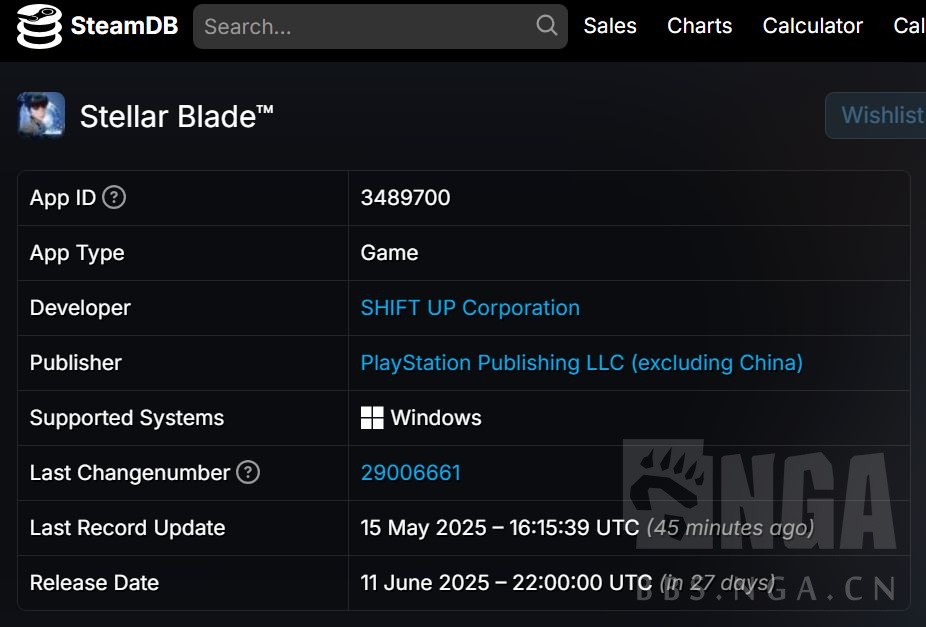The width and height of the screenshot is (926, 627).
Task: Click the App ID value 3489700
Action: [x=405, y=198]
